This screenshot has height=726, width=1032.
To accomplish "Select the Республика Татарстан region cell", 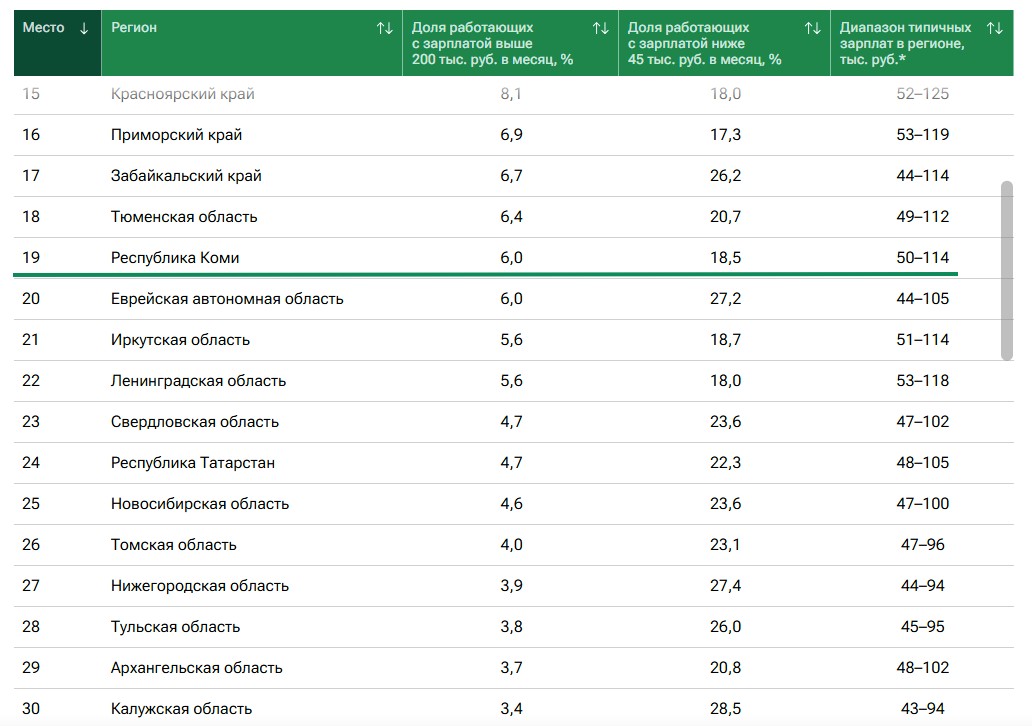I will [193, 463].
